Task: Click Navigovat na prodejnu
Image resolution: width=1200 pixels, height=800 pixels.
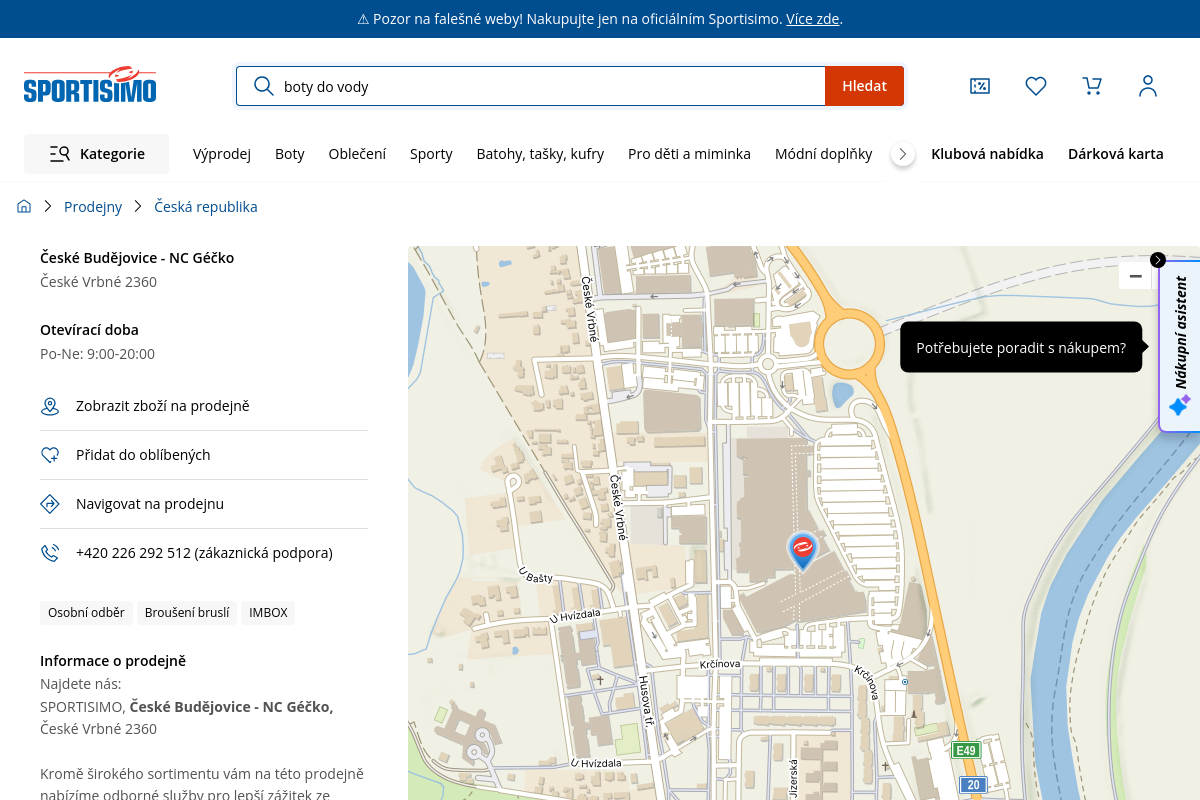Action: tap(150, 504)
